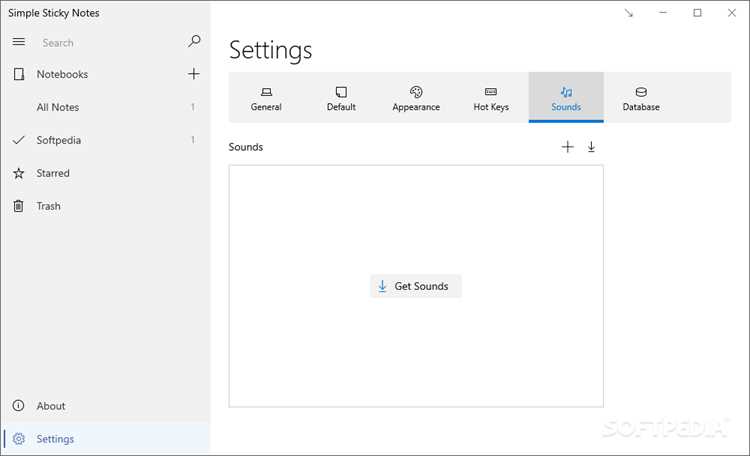Close the Simple Sticky Notes window
Screen dimensions: 750x456
click(732, 13)
